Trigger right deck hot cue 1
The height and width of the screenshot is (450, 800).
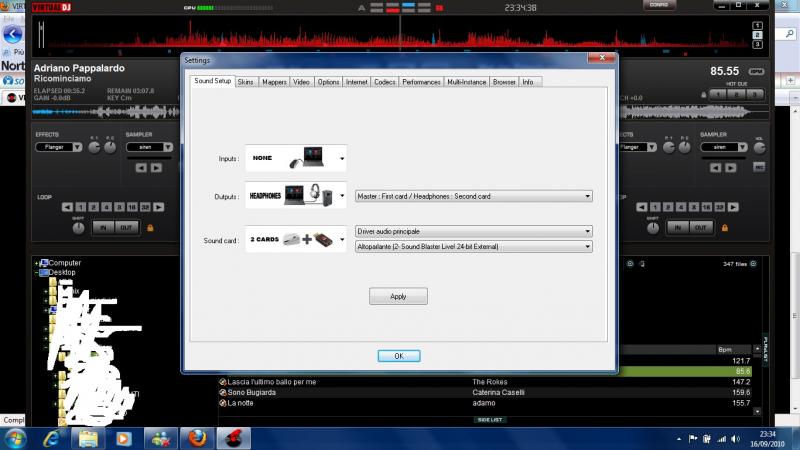pos(718,95)
